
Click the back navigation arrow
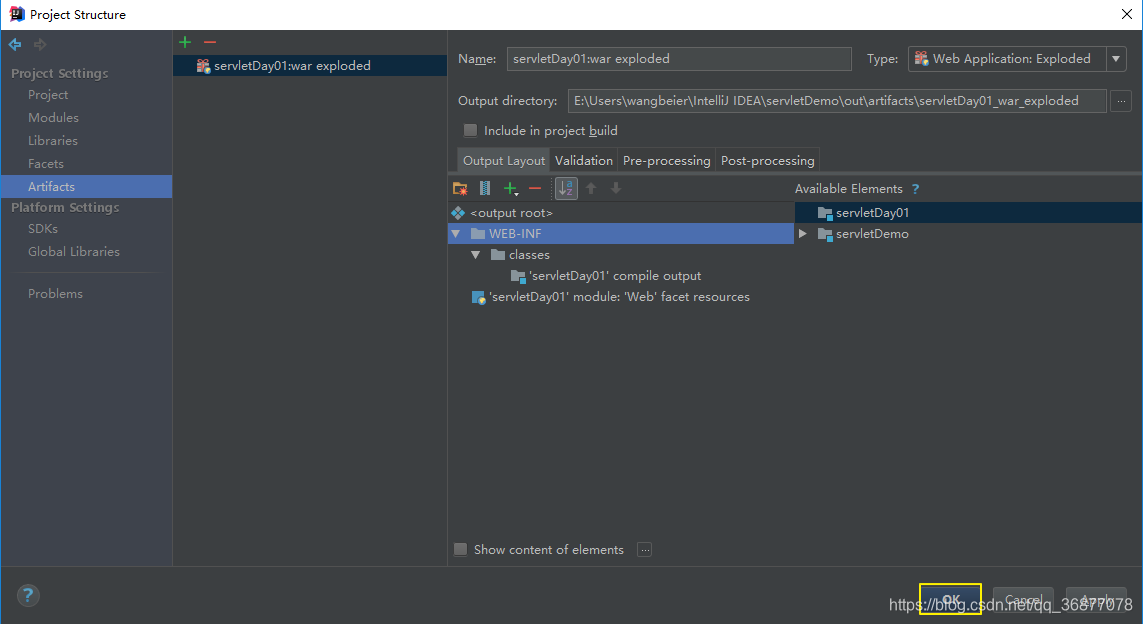click(x=15, y=44)
